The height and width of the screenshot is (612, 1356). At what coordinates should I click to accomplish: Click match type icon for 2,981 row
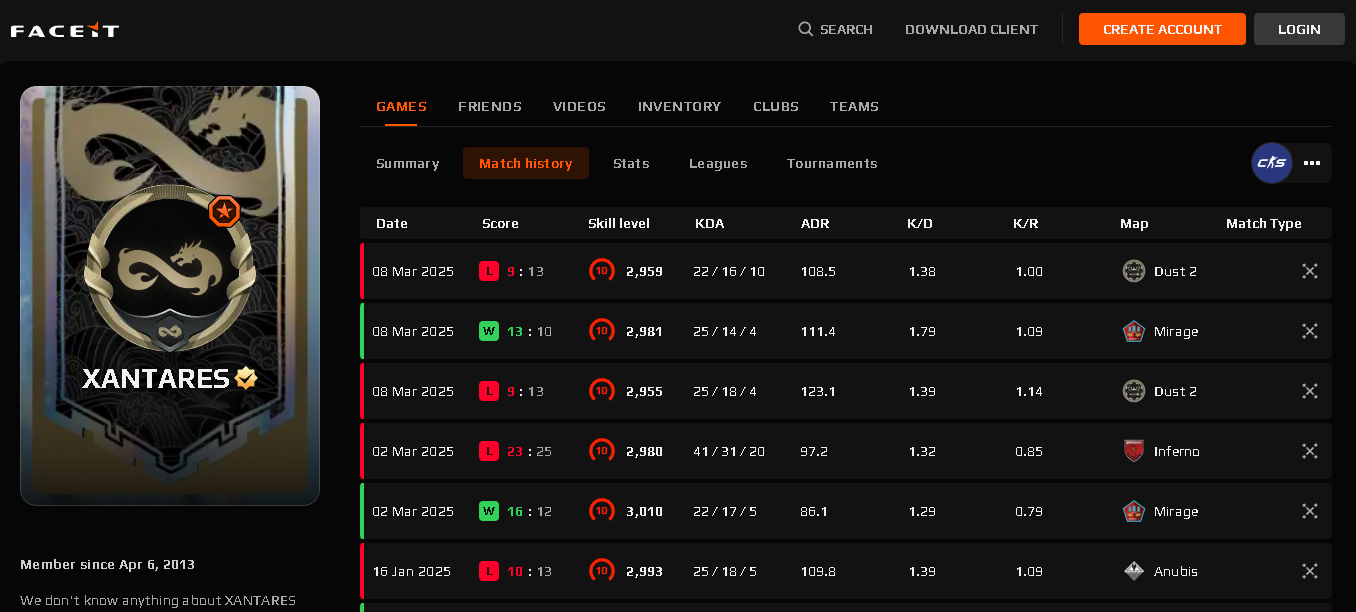[1310, 331]
